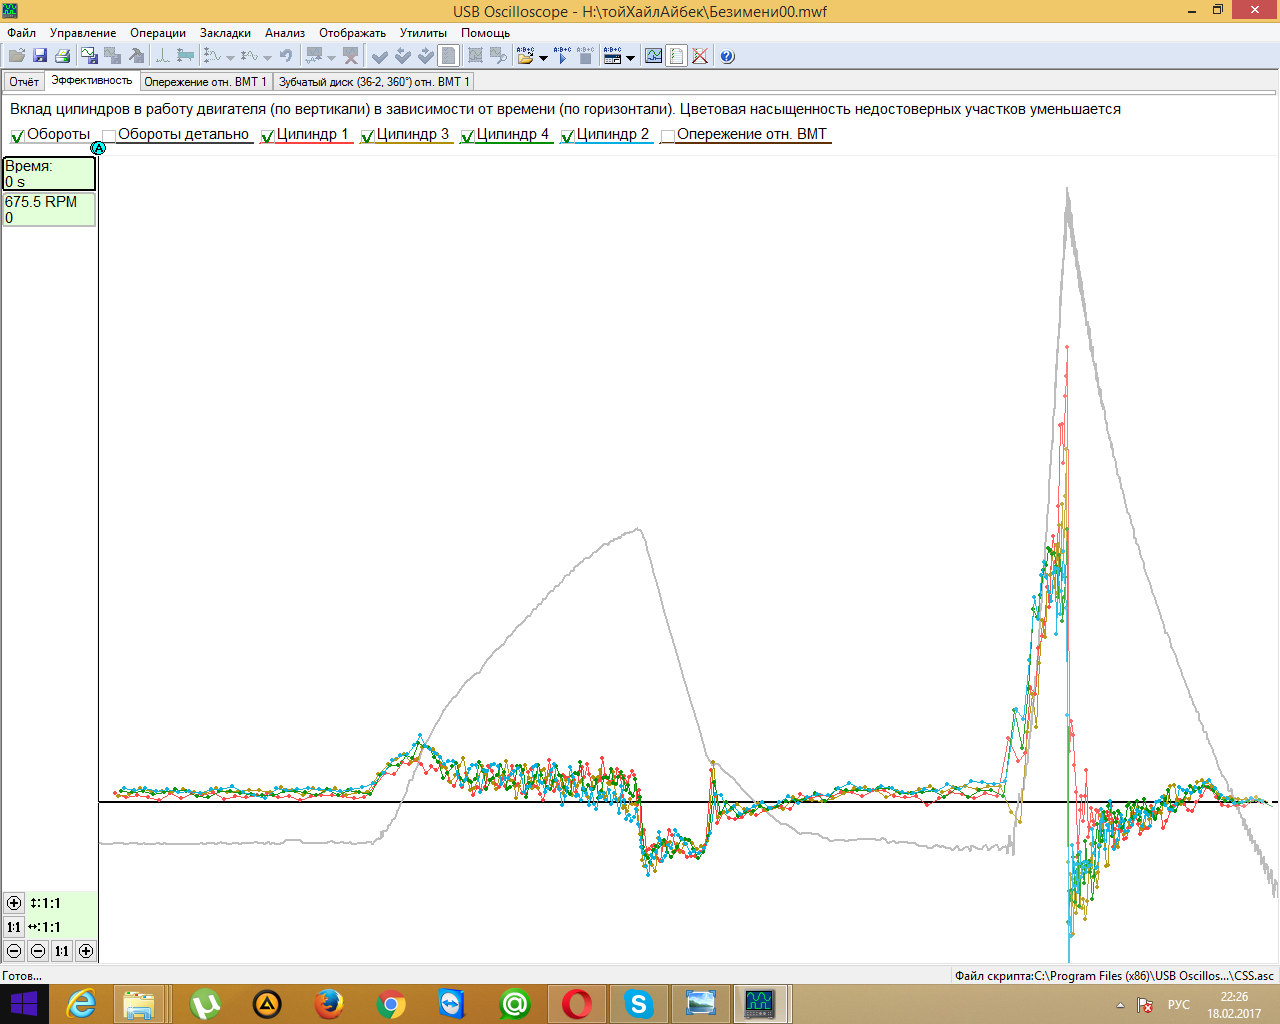Click the Время 0 s readout field
Viewport: 1280px width, 1024px height.
click(x=49, y=174)
